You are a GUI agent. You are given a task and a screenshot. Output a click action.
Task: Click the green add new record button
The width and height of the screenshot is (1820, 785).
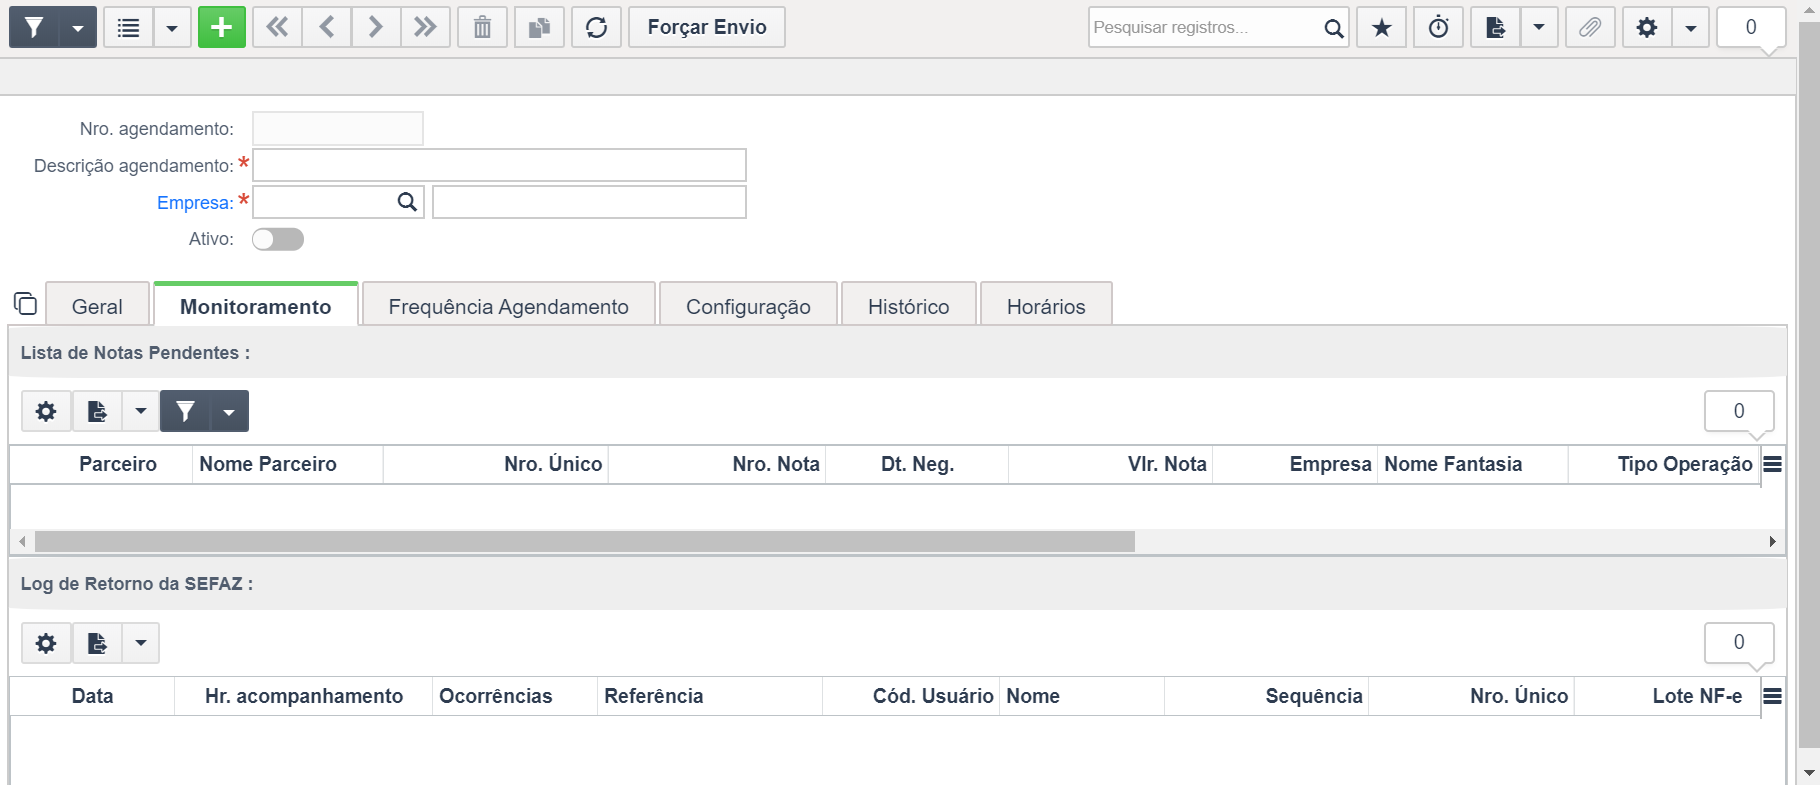coord(221,27)
